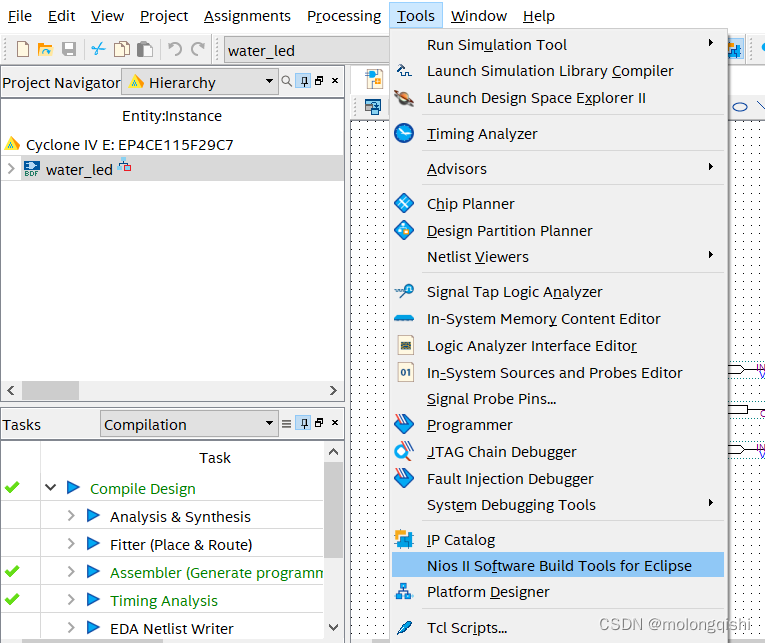This screenshot has width=765, height=643.
Task: Click the Cut scissors icon
Action: point(98,49)
